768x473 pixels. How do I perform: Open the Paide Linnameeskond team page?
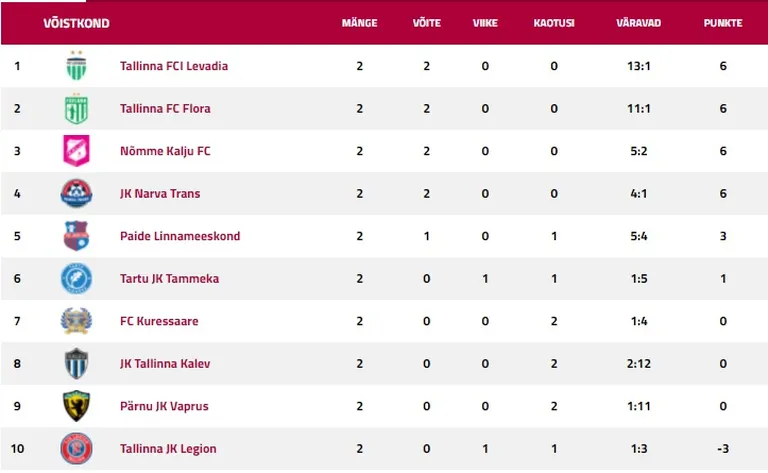[x=180, y=236]
